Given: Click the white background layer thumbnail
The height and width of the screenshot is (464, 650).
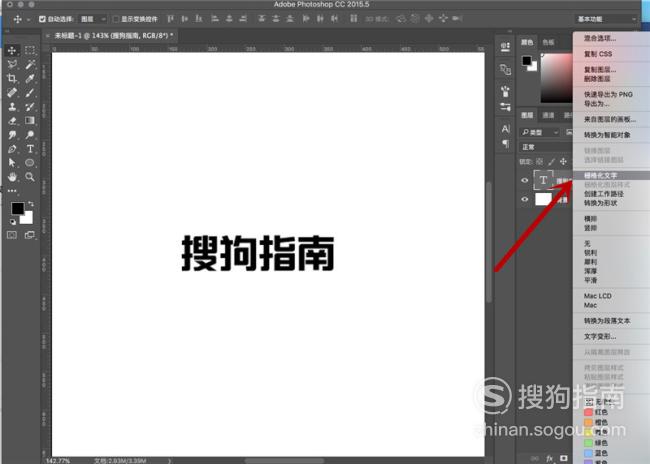Looking at the screenshot, I should (543, 199).
